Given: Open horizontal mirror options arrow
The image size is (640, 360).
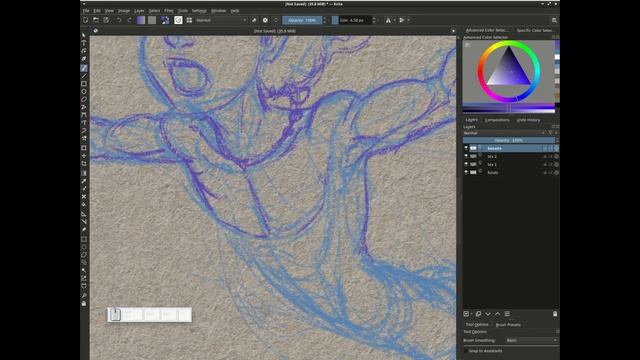Looking at the screenshot, I should pyautogui.click(x=394, y=20).
